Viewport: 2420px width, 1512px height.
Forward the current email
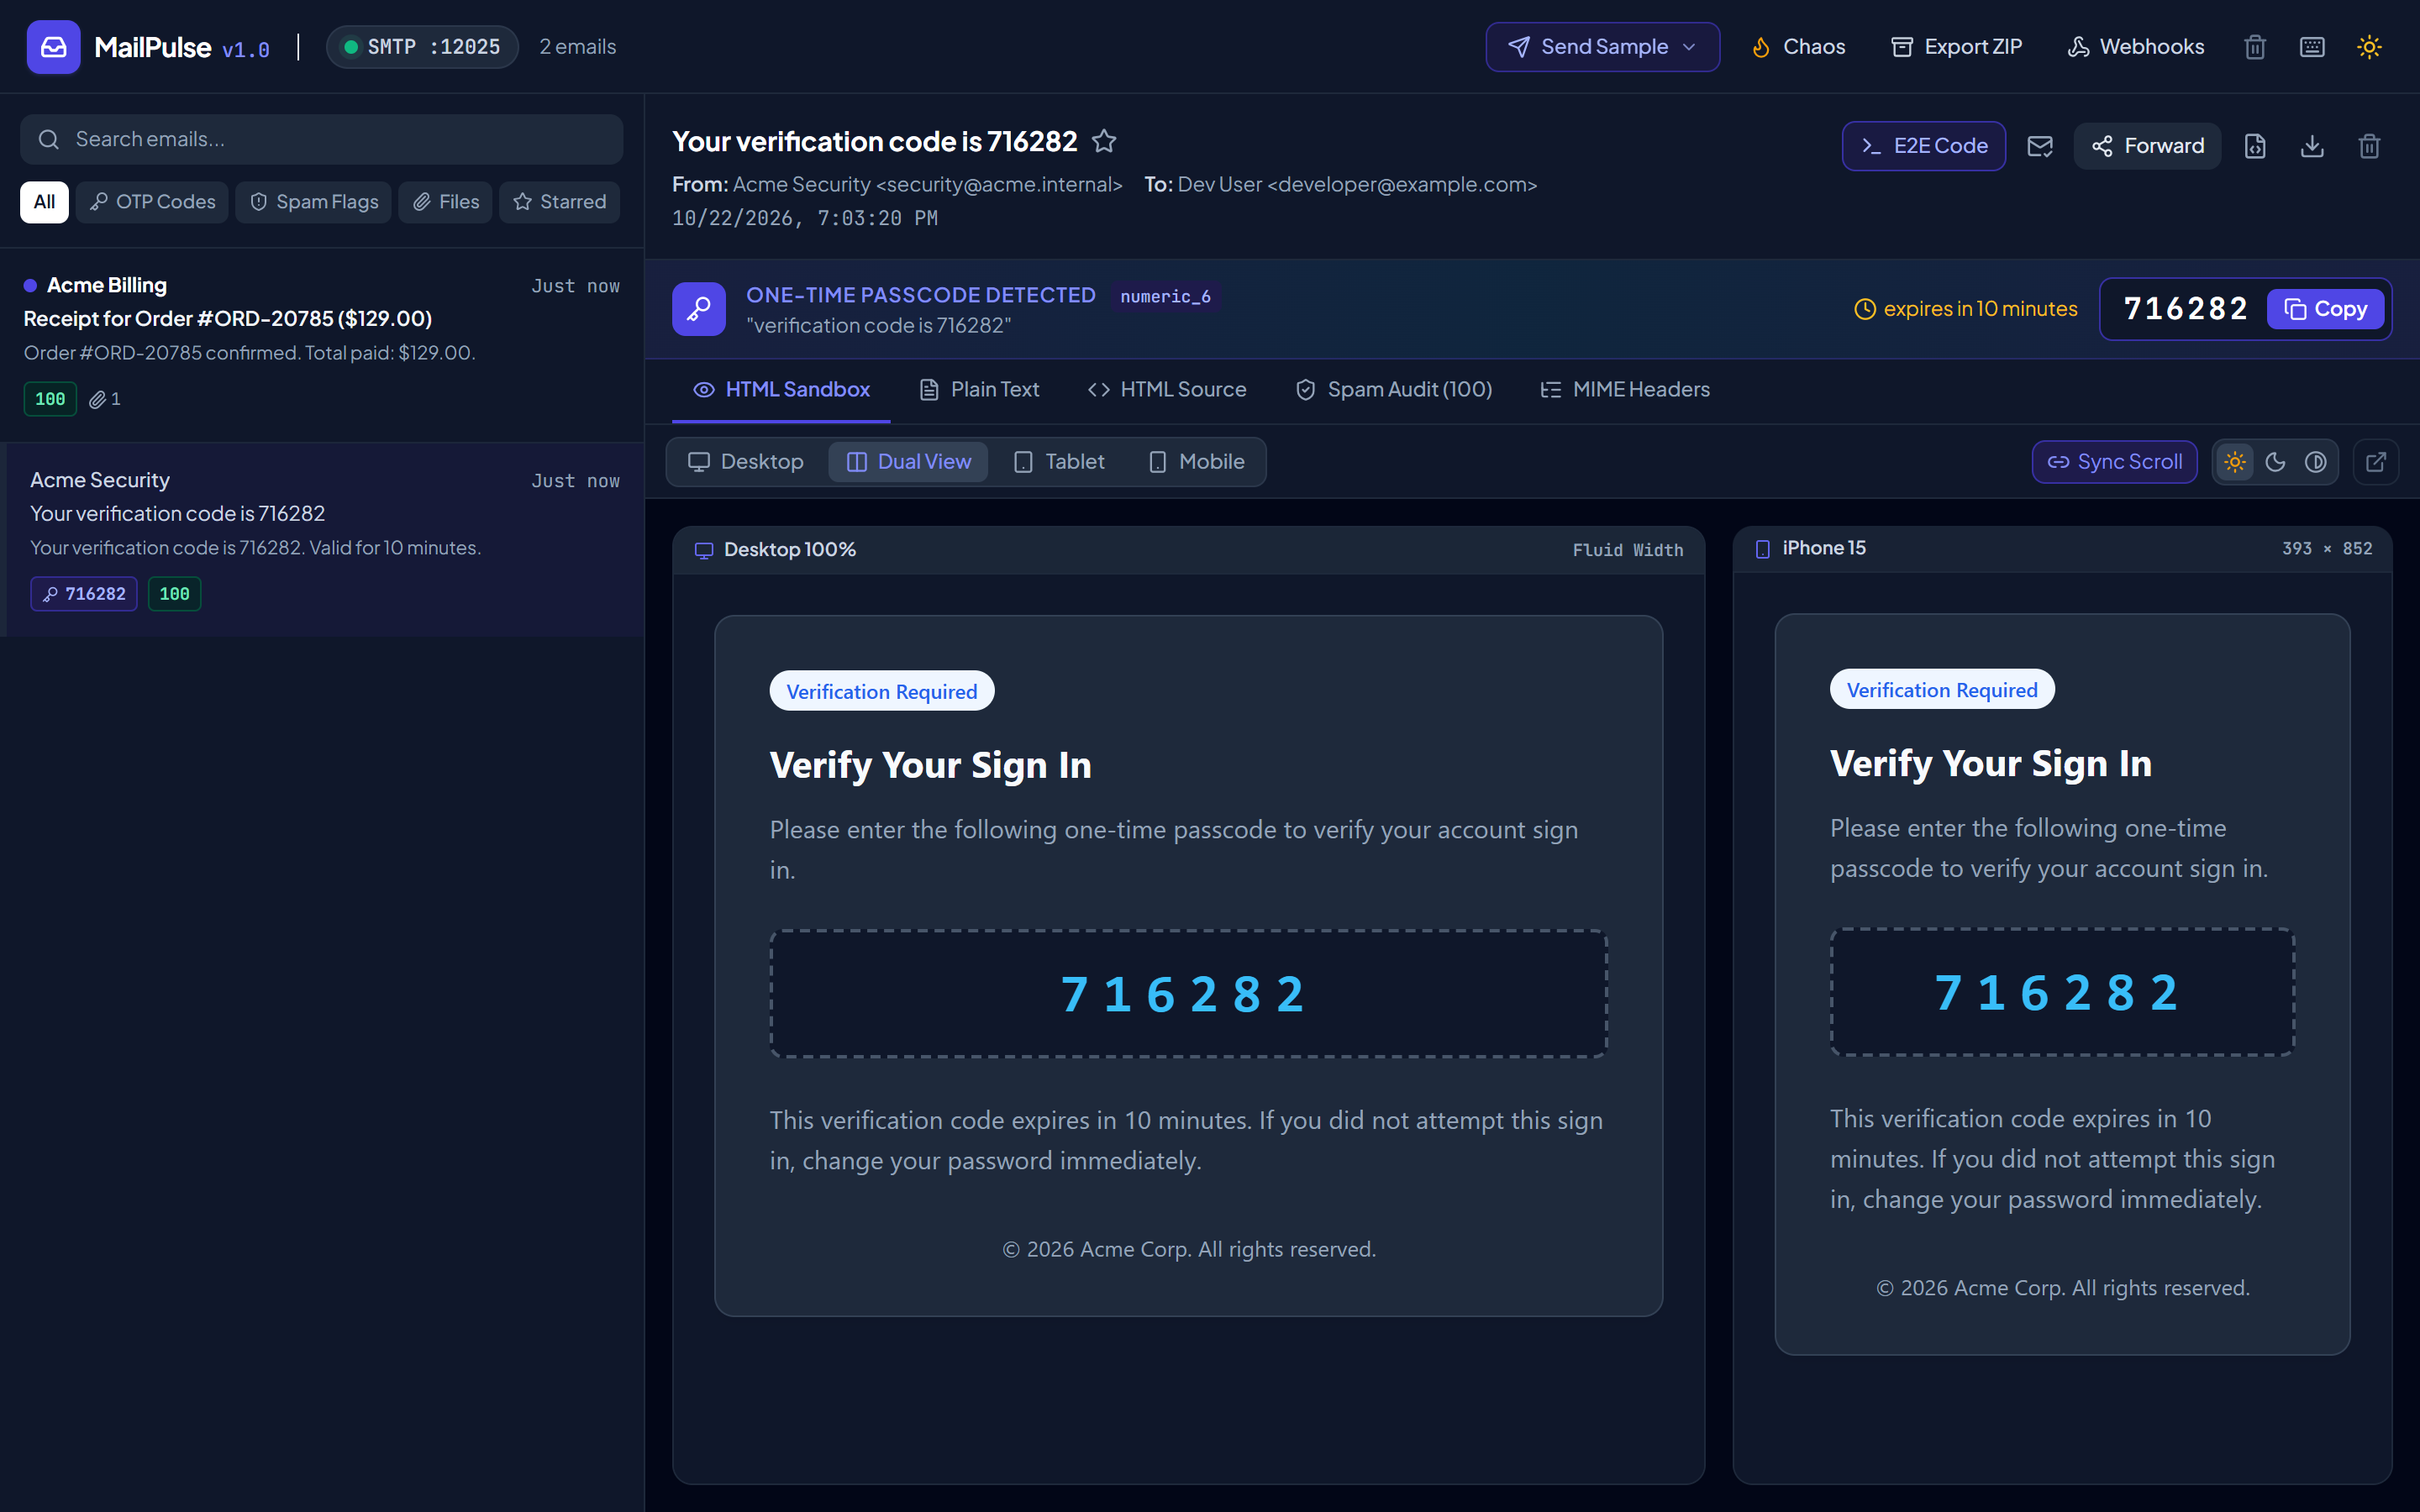pyautogui.click(x=2147, y=146)
